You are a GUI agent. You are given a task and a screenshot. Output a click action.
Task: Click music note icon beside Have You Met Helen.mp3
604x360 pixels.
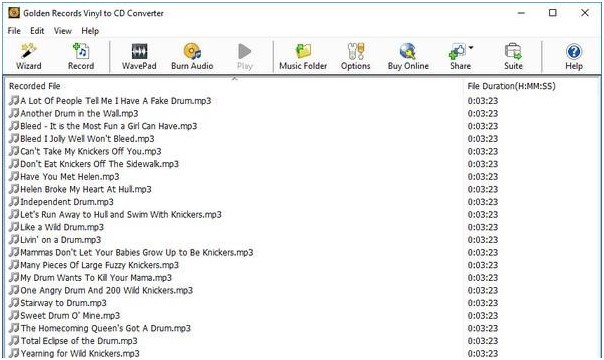point(14,176)
